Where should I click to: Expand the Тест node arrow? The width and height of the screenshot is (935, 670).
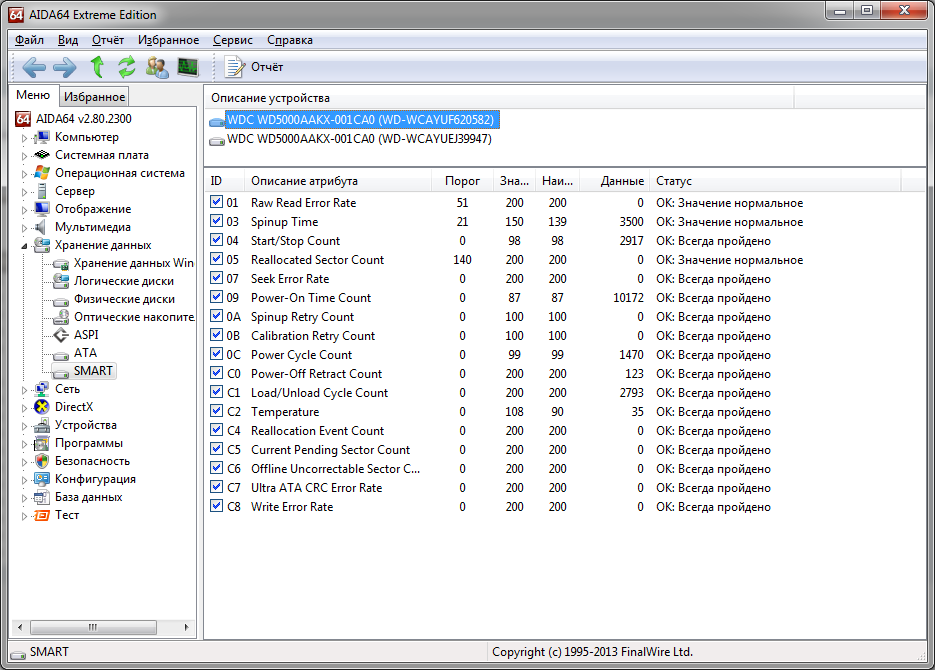(24, 516)
